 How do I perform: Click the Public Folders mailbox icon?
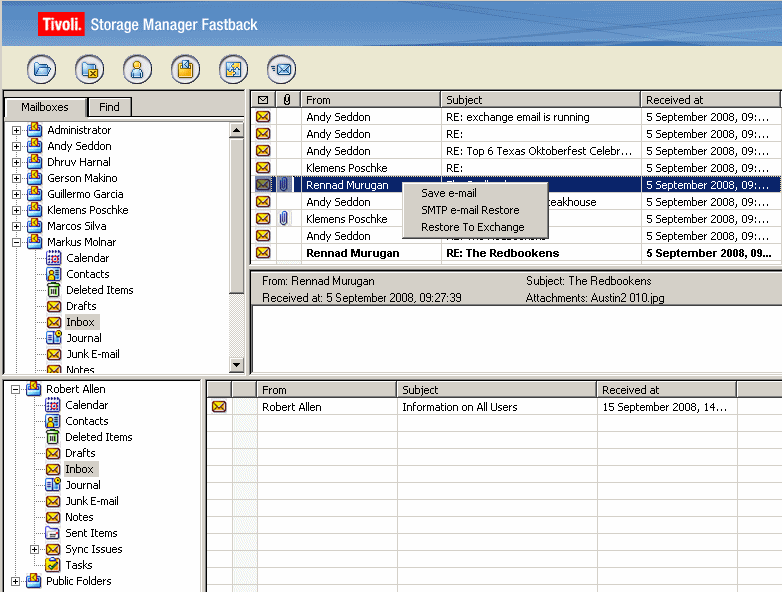pos(33,581)
